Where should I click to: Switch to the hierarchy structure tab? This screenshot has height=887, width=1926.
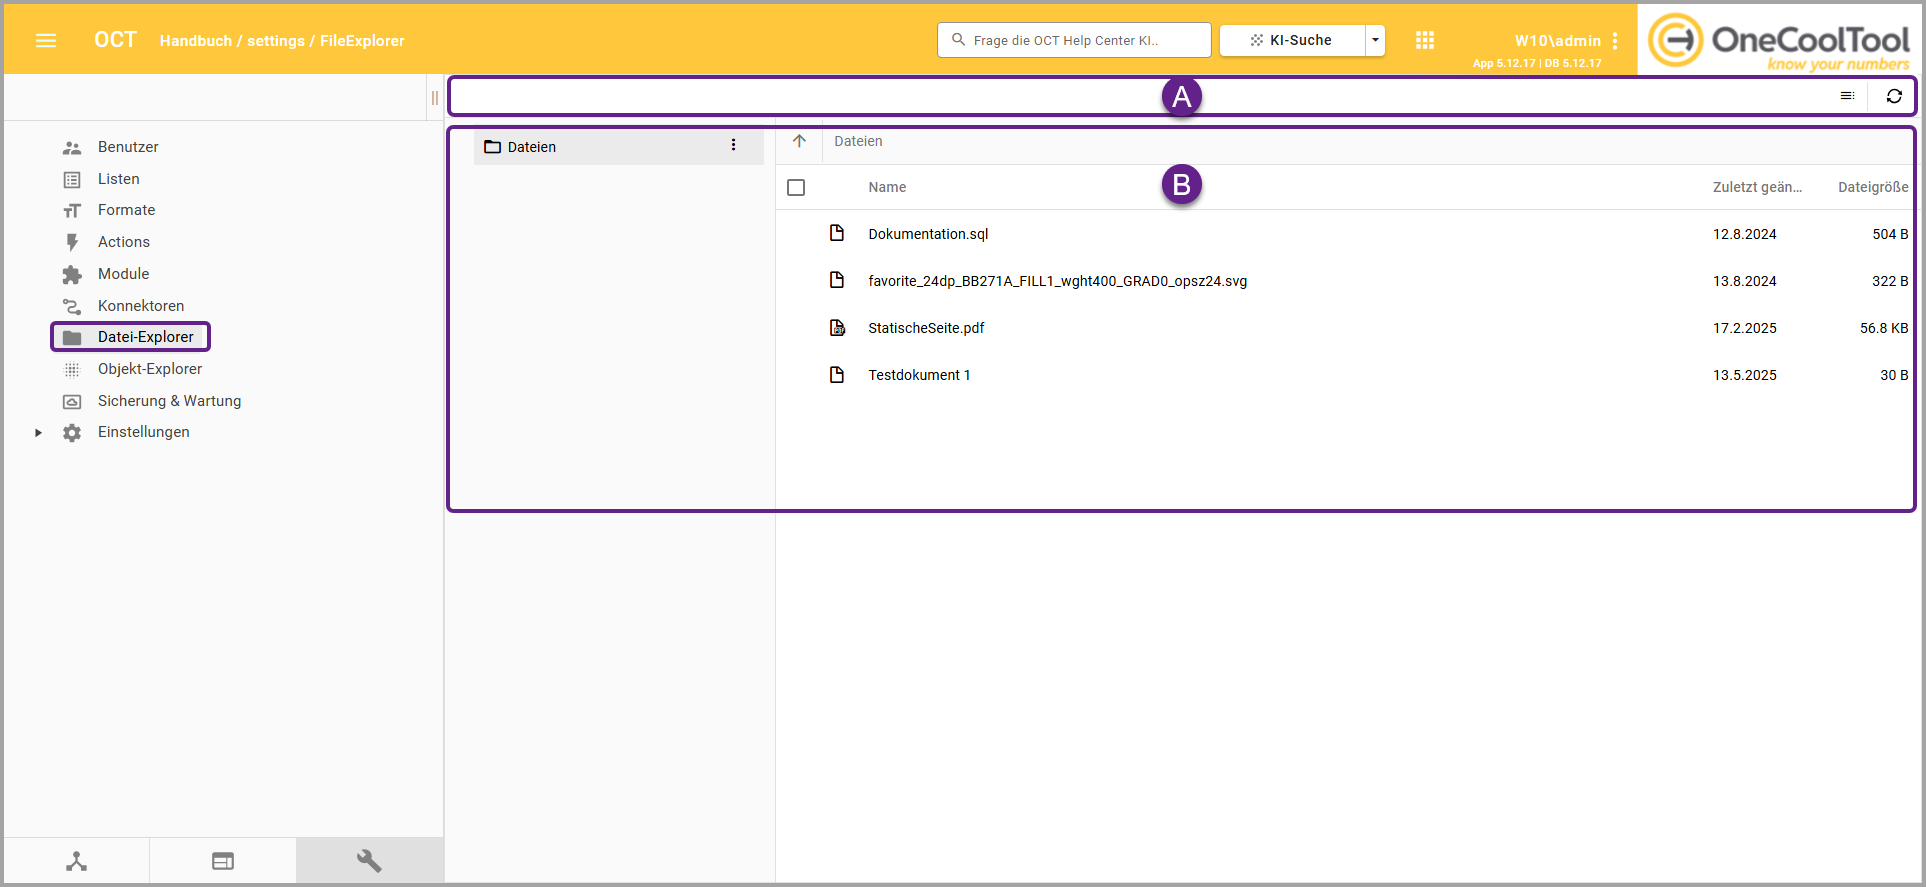(x=77, y=861)
